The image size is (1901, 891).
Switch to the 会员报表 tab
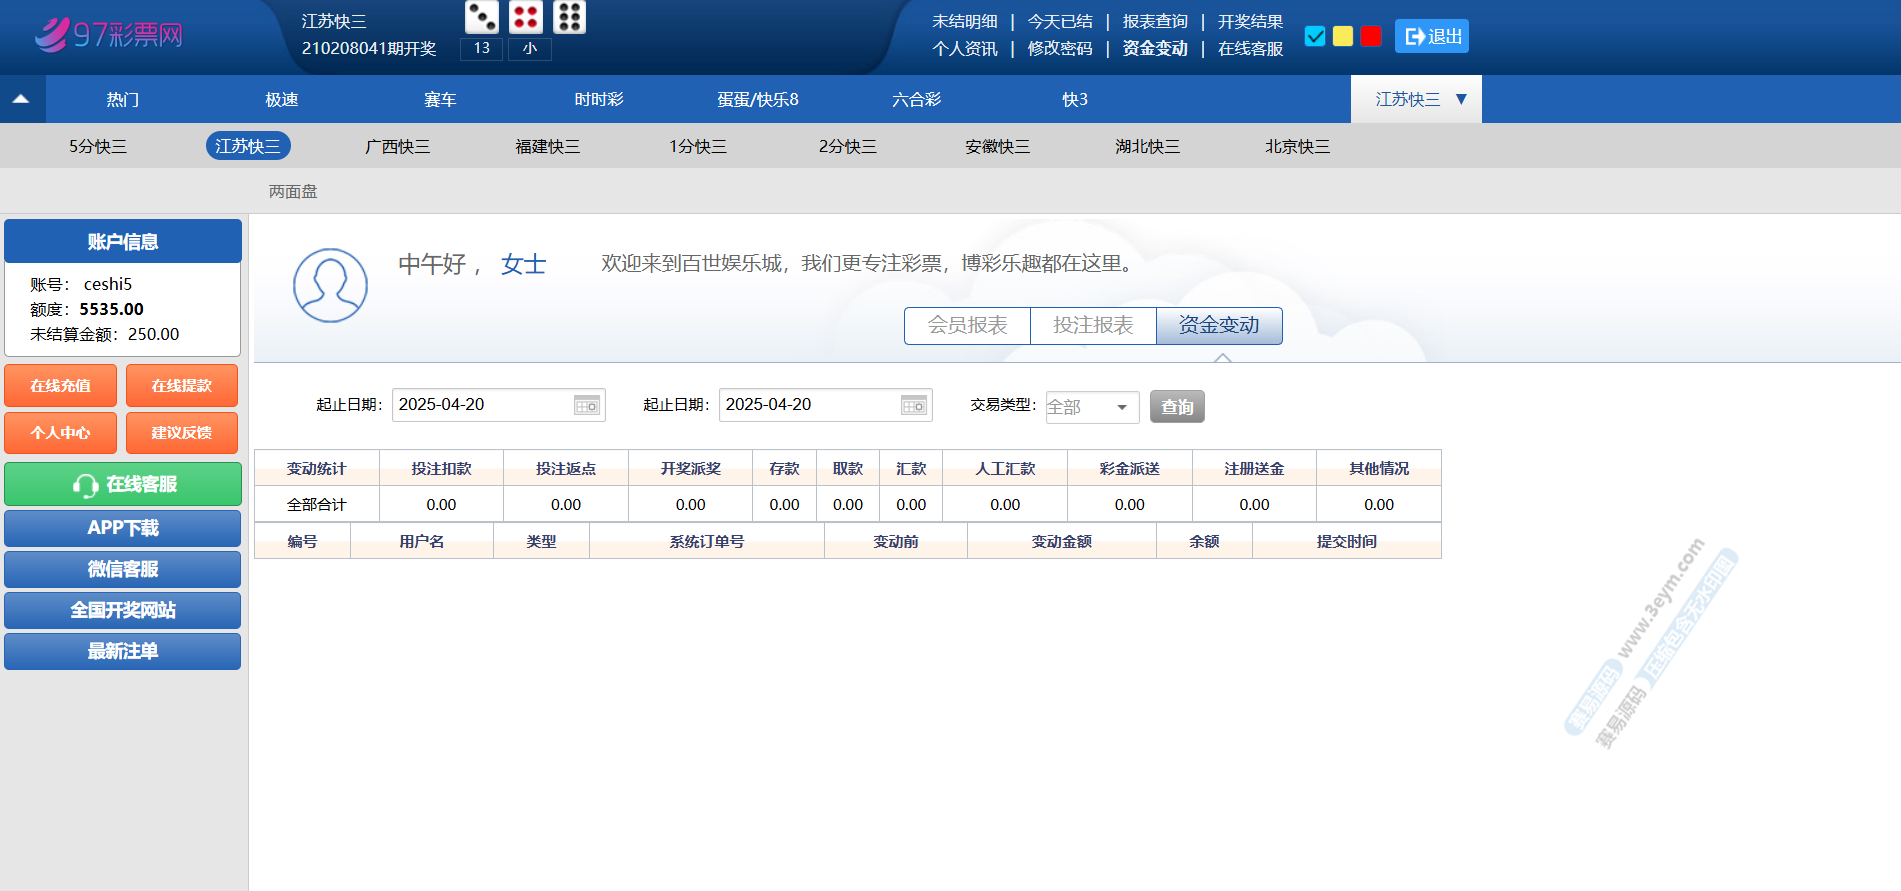coord(967,325)
